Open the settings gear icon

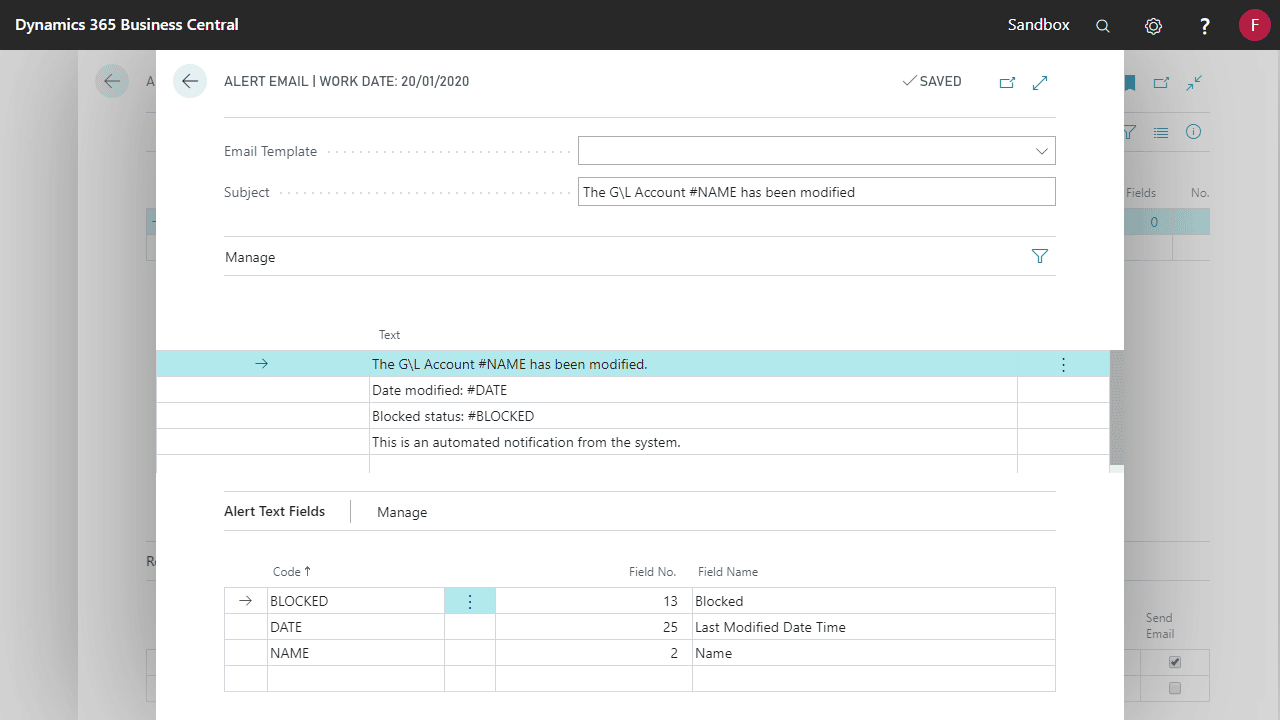[x=1153, y=26]
